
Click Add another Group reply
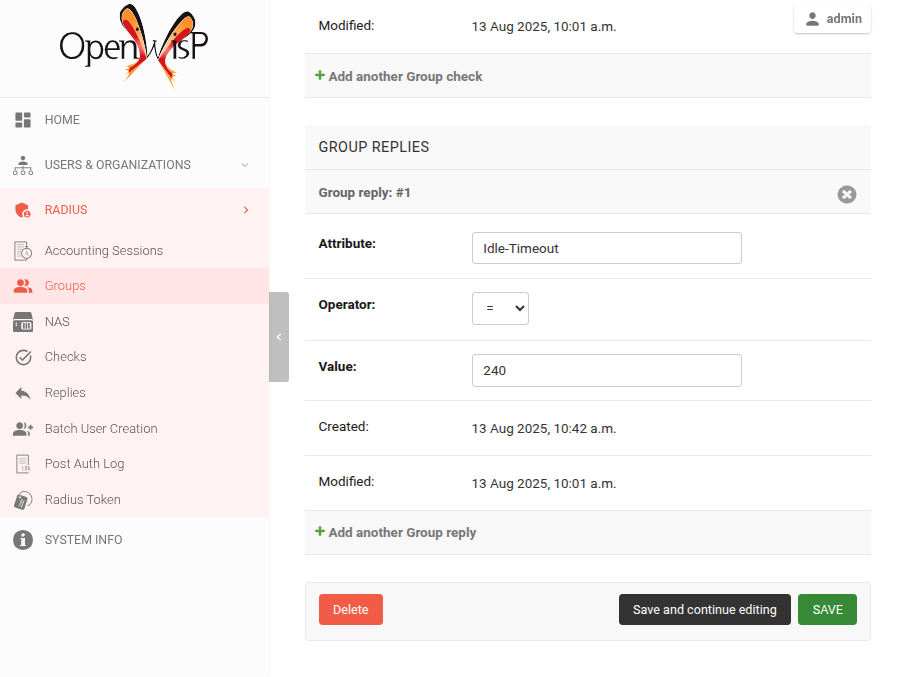[x=401, y=533]
